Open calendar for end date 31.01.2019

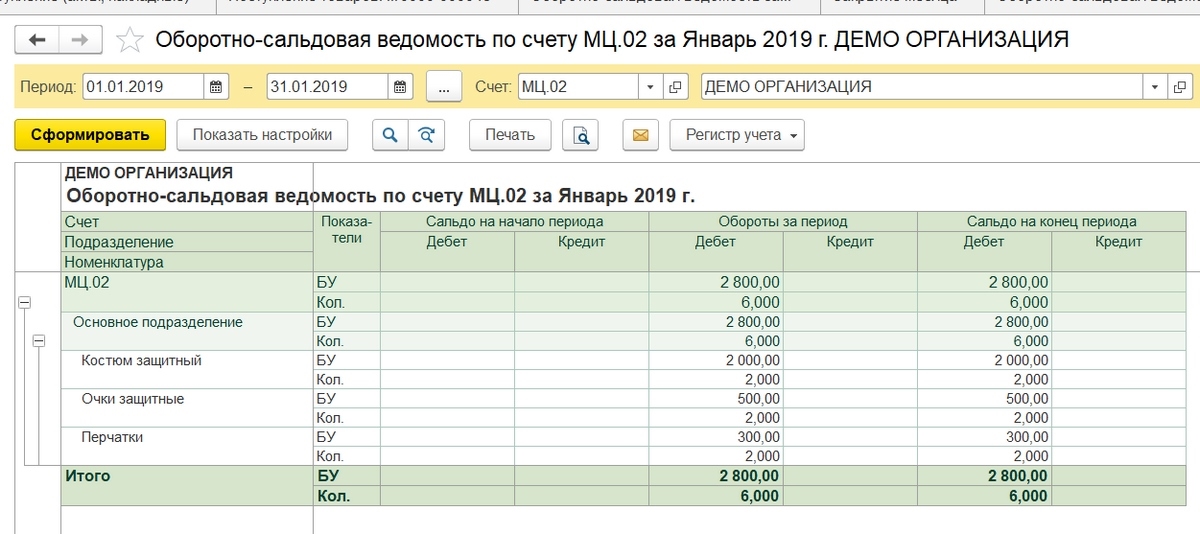click(x=400, y=87)
